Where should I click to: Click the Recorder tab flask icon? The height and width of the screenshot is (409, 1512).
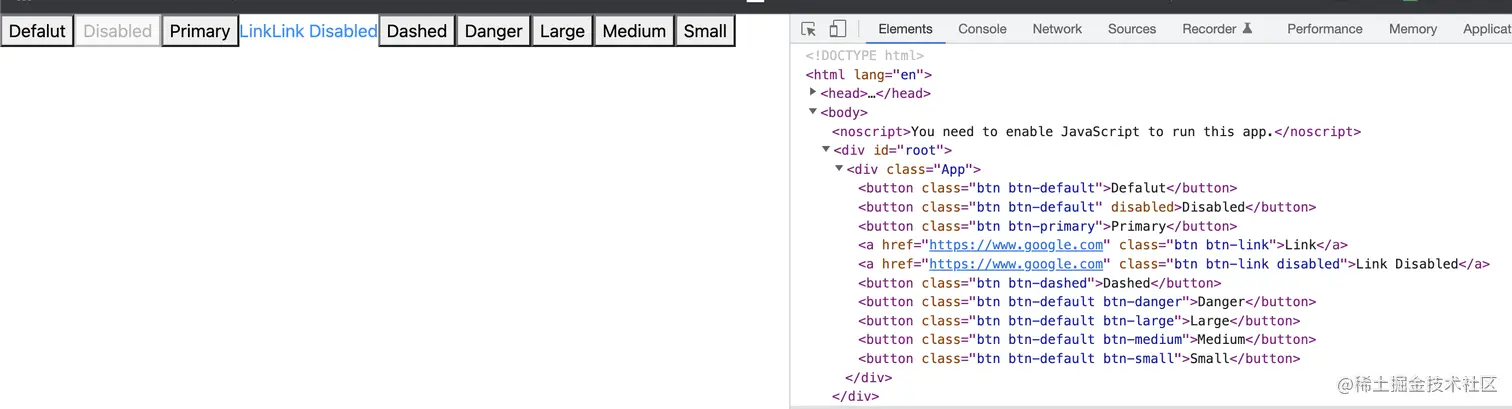pyautogui.click(x=1247, y=29)
